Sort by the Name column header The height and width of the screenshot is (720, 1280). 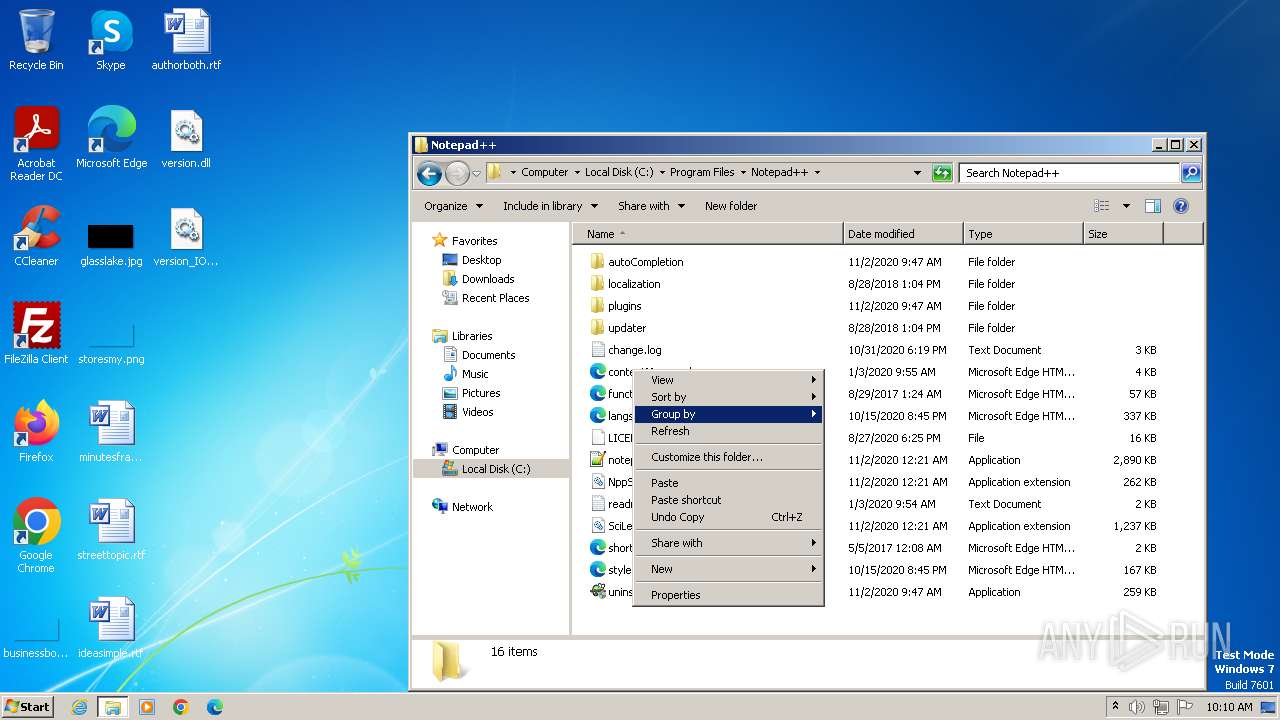click(x=708, y=234)
